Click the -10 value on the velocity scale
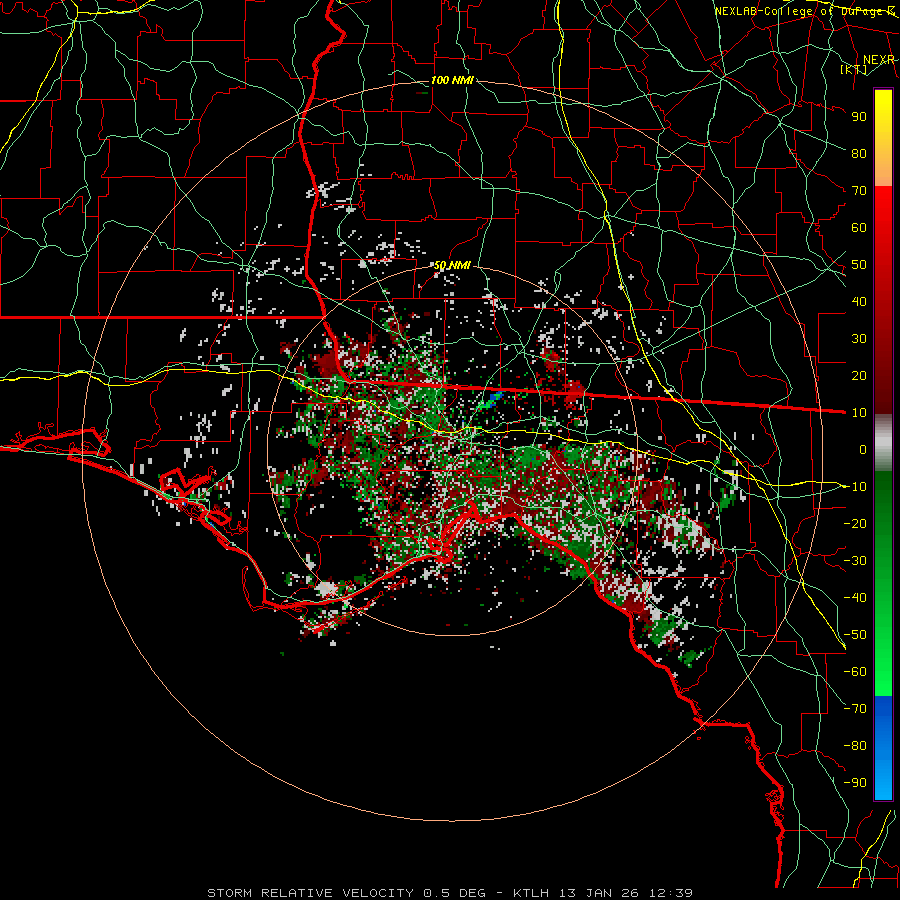The image size is (900, 900). tap(855, 487)
